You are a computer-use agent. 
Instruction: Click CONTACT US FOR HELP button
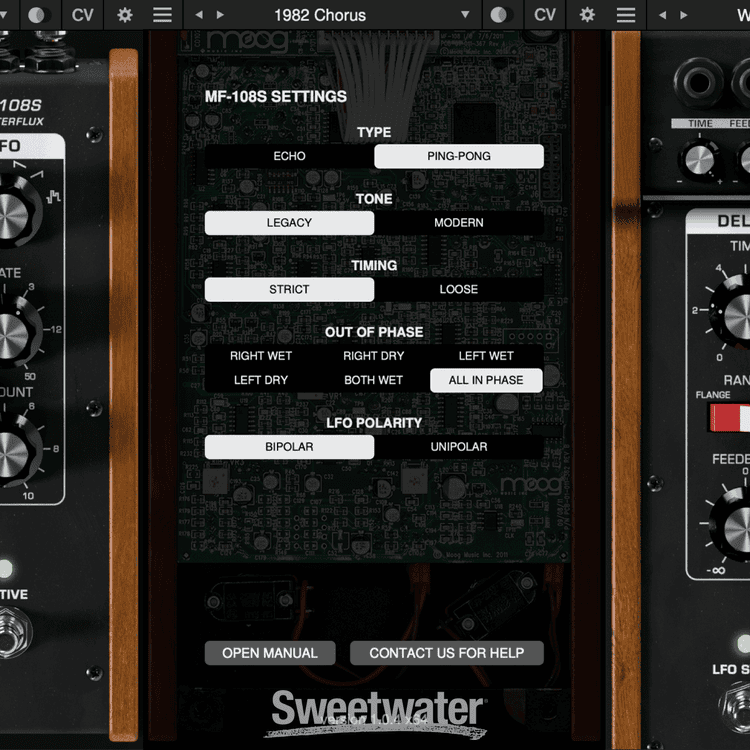coord(447,653)
